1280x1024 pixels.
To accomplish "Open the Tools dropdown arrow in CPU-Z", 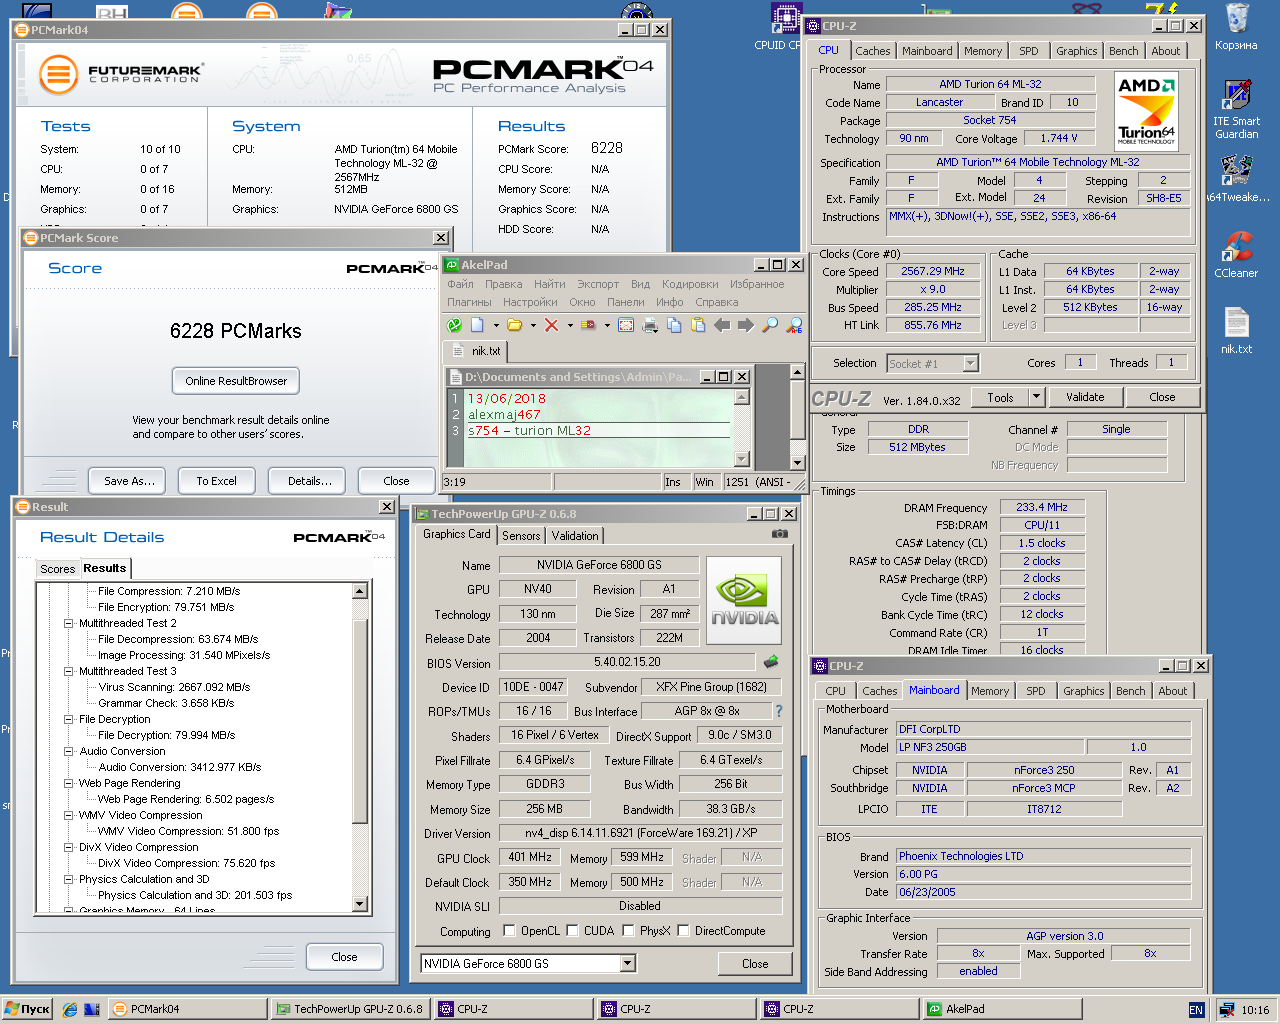I will [1036, 397].
